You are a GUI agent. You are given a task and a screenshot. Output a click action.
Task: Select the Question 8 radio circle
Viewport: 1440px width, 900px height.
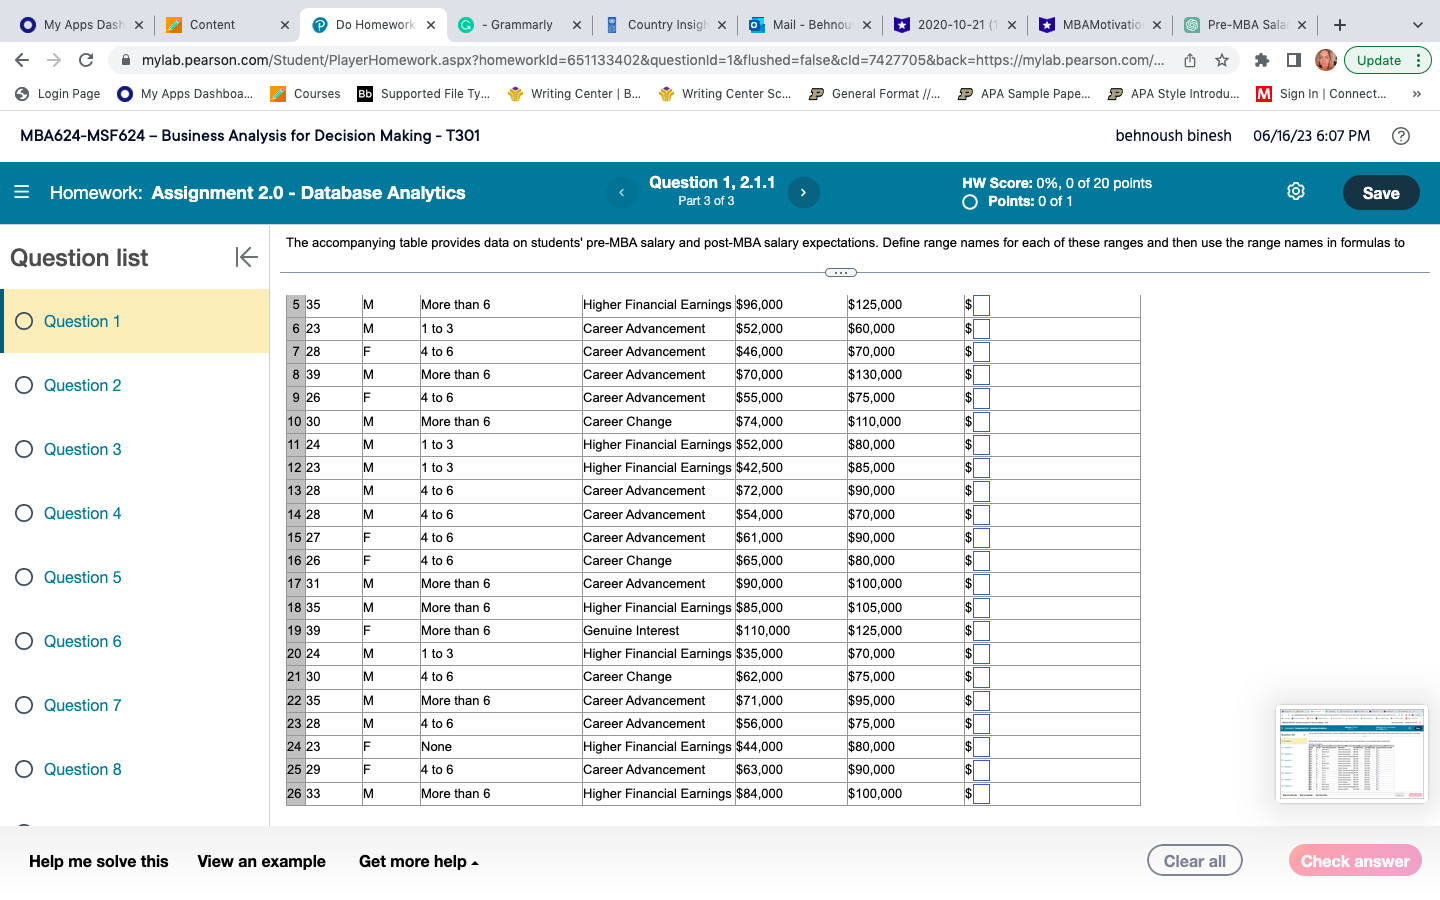pos(24,769)
